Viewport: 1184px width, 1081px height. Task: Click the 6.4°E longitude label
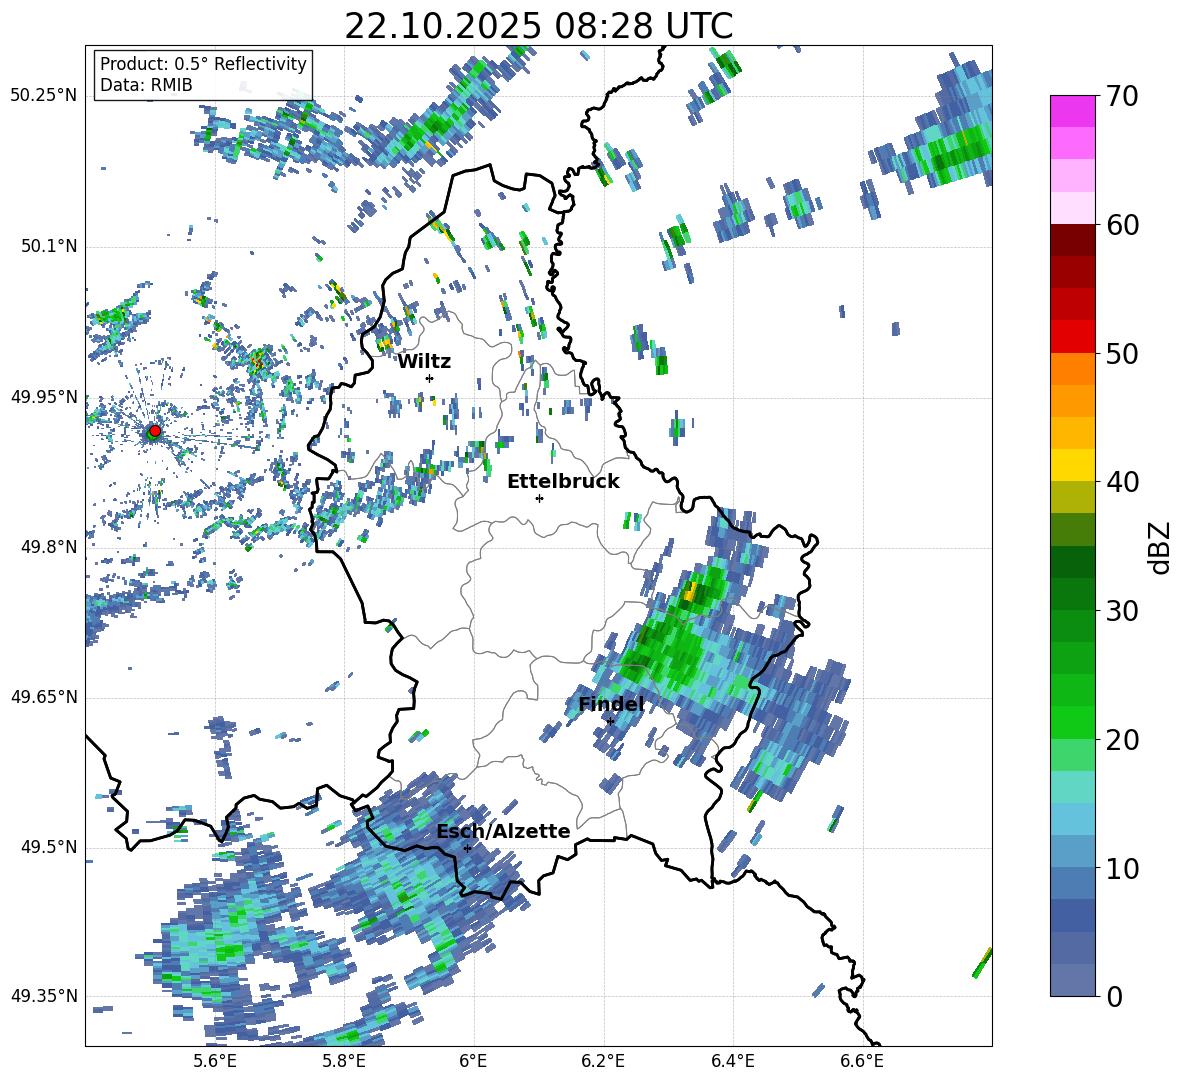pos(732,1061)
